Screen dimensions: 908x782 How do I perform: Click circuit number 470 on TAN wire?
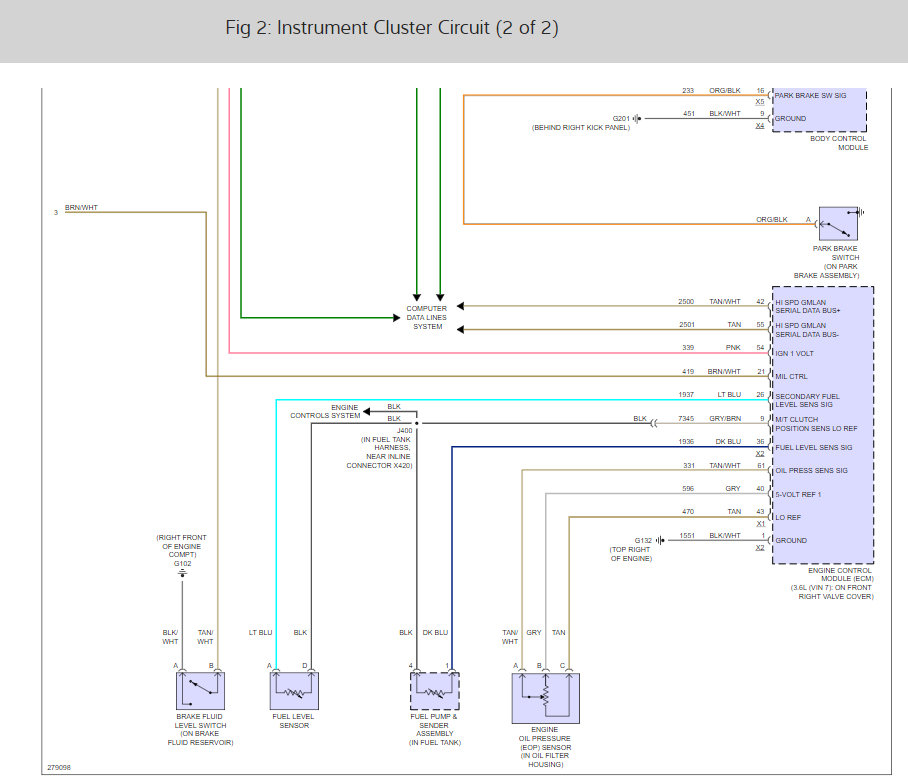click(688, 511)
